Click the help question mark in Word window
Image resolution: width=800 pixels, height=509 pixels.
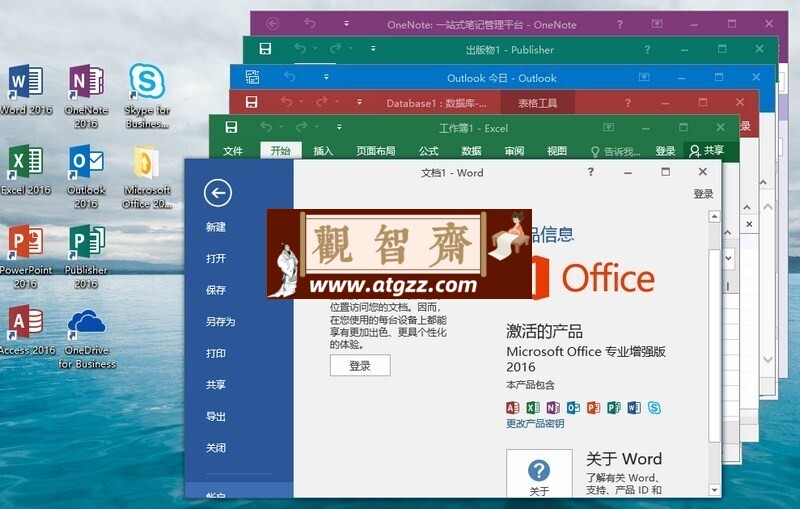click(x=590, y=172)
